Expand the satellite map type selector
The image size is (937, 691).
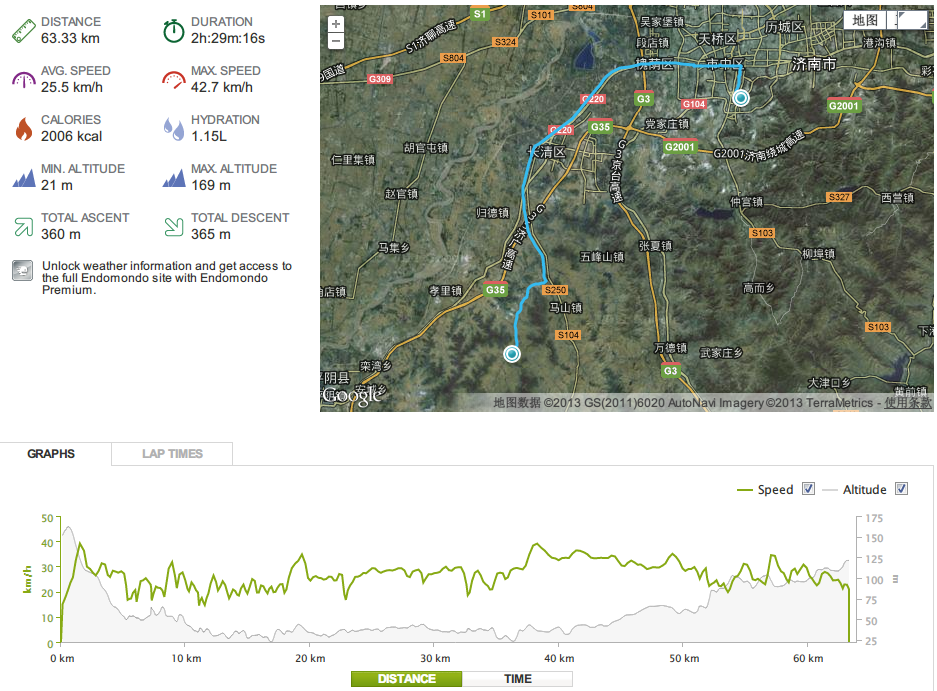point(911,20)
